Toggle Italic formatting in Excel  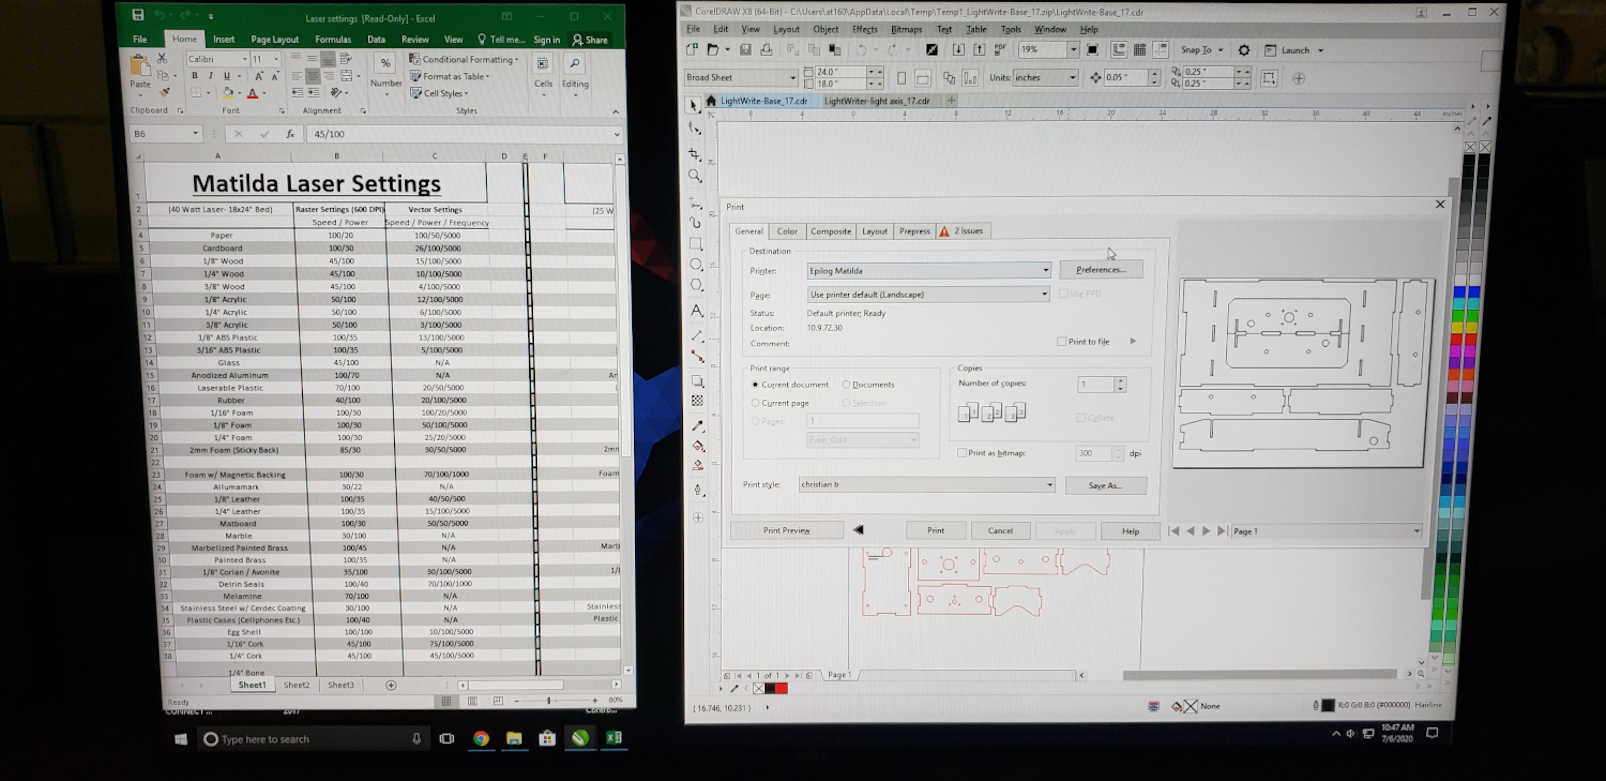point(210,76)
